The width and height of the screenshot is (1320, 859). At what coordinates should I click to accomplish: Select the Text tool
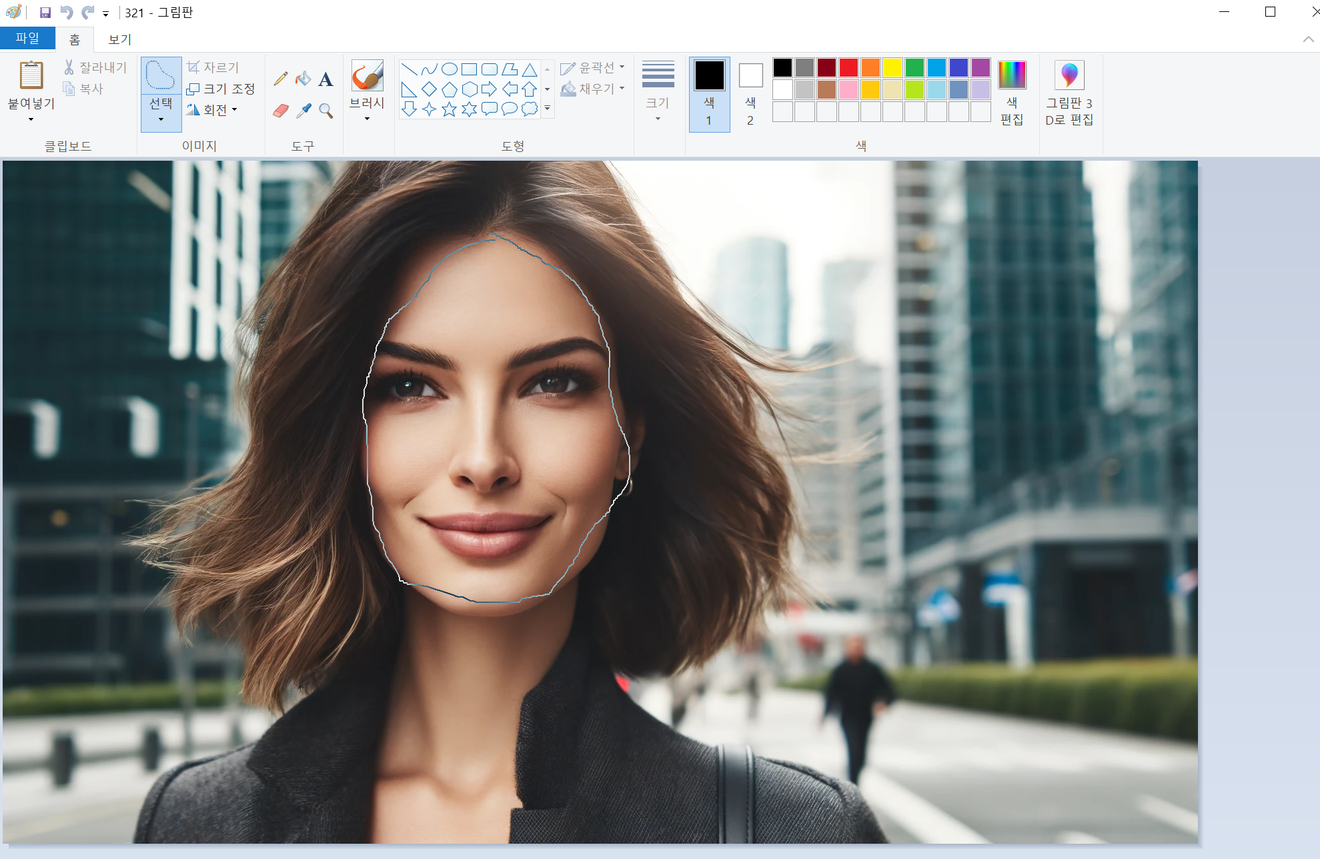325,79
